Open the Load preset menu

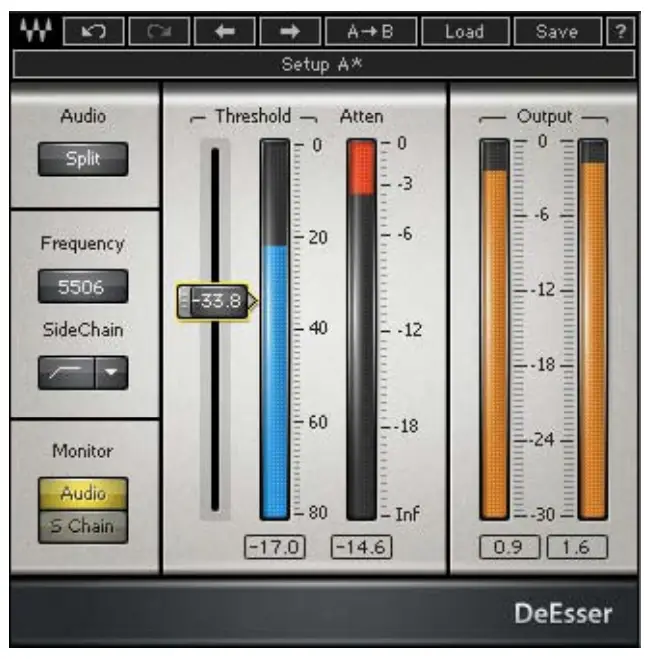[x=465, y=31]
